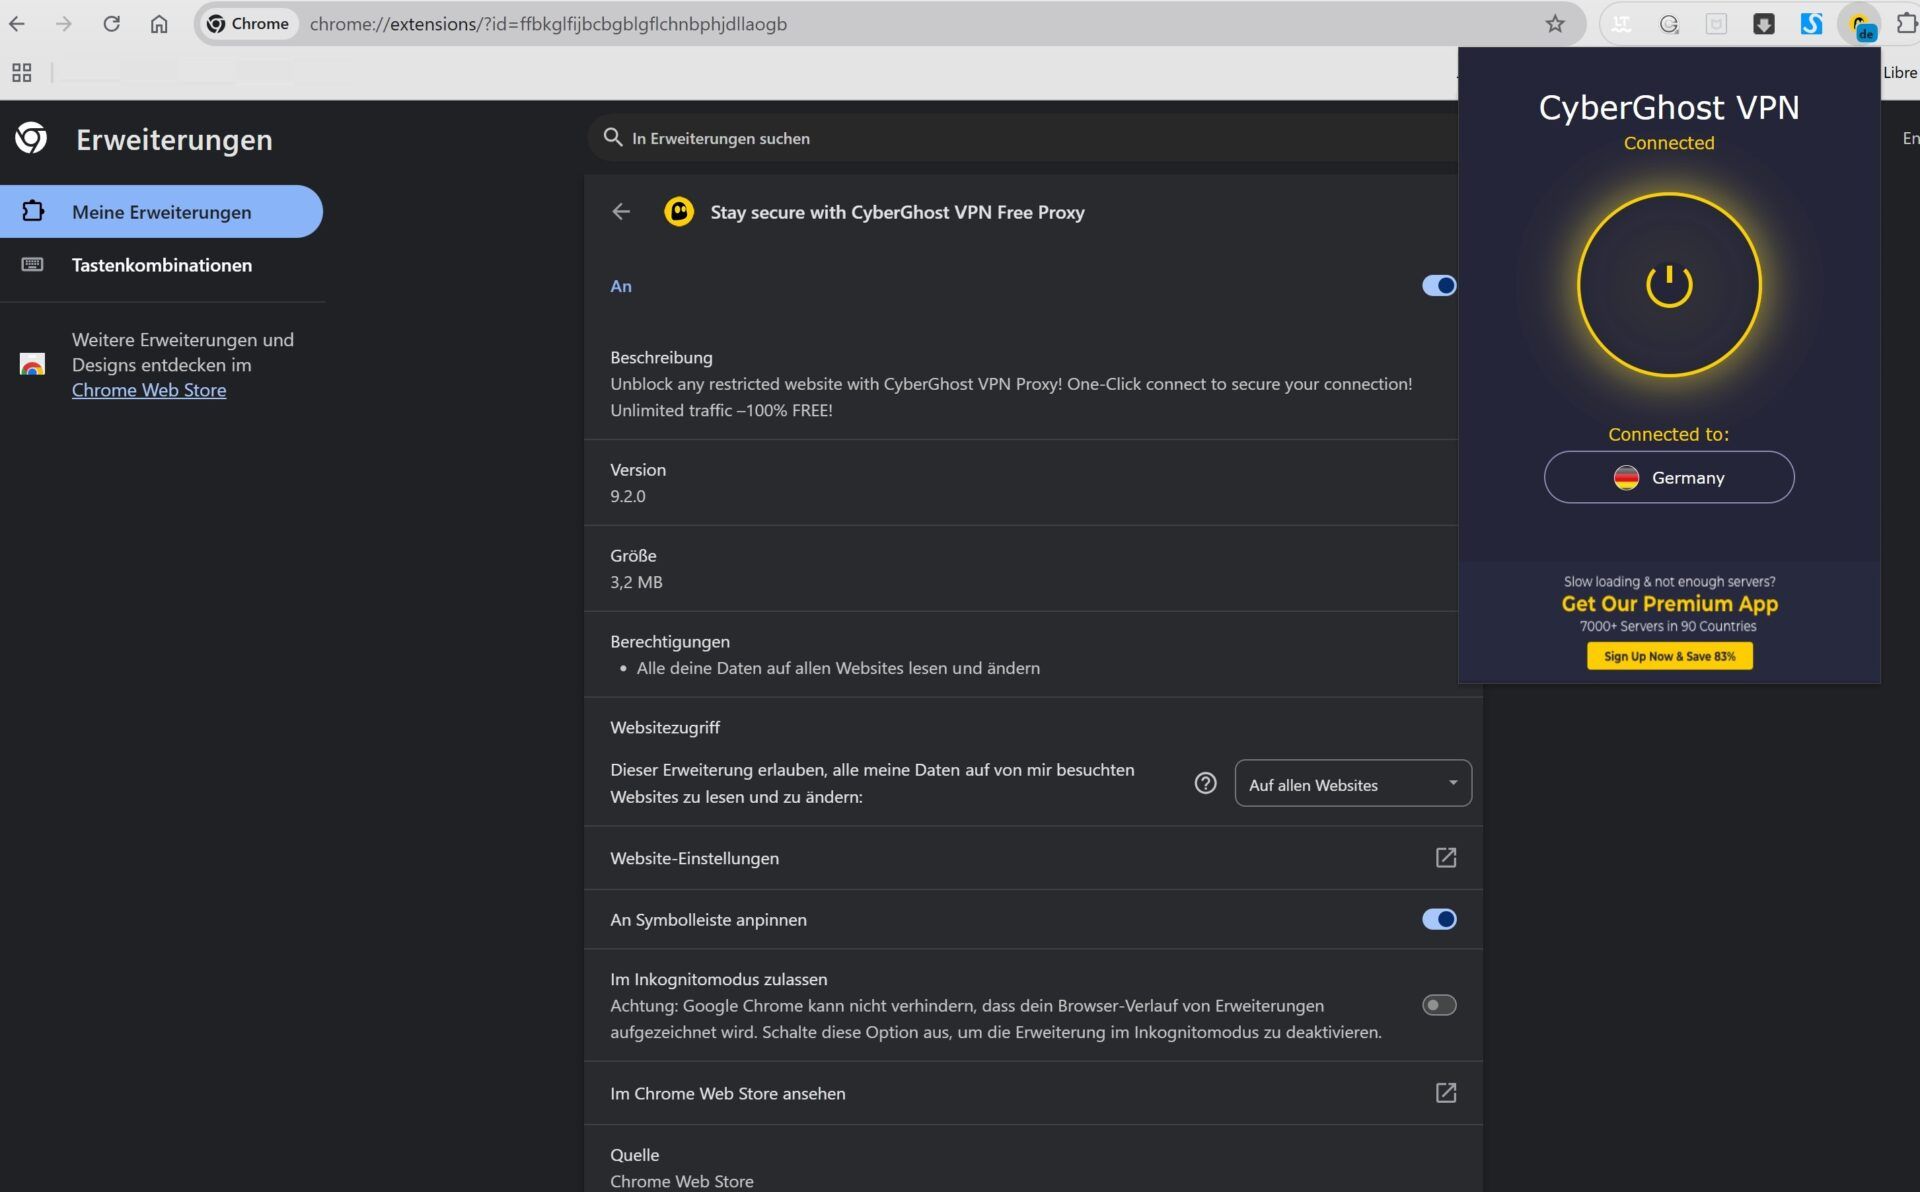Click the Berechtigungen heading
Image resolution: width=1920 pixels, height=1192 pixels.
click(670, 642)
